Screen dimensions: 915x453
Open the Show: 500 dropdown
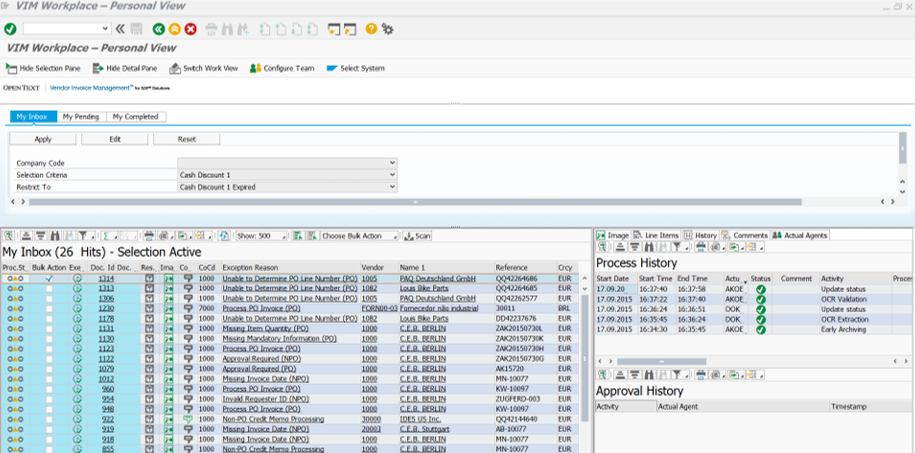coord(261,236)
